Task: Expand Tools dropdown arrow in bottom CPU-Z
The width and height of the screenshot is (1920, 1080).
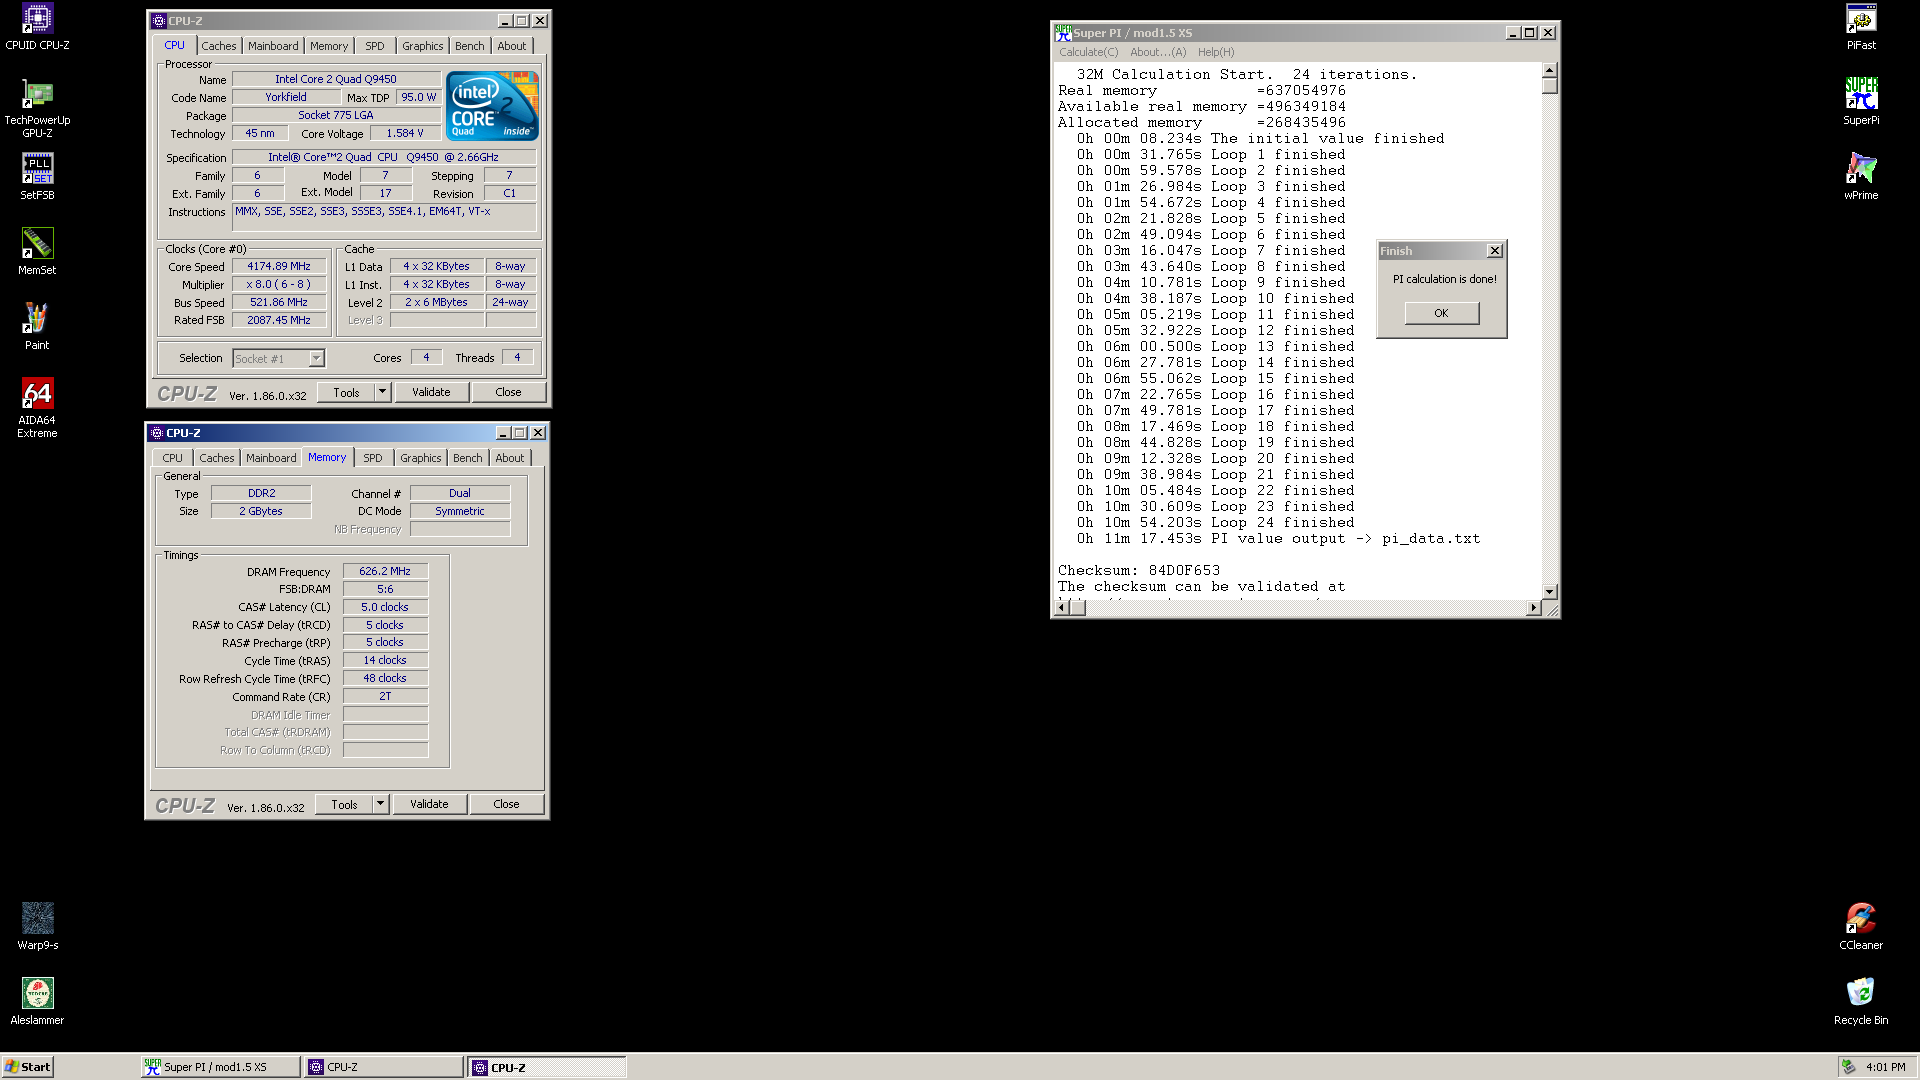Action: (380, 804)
